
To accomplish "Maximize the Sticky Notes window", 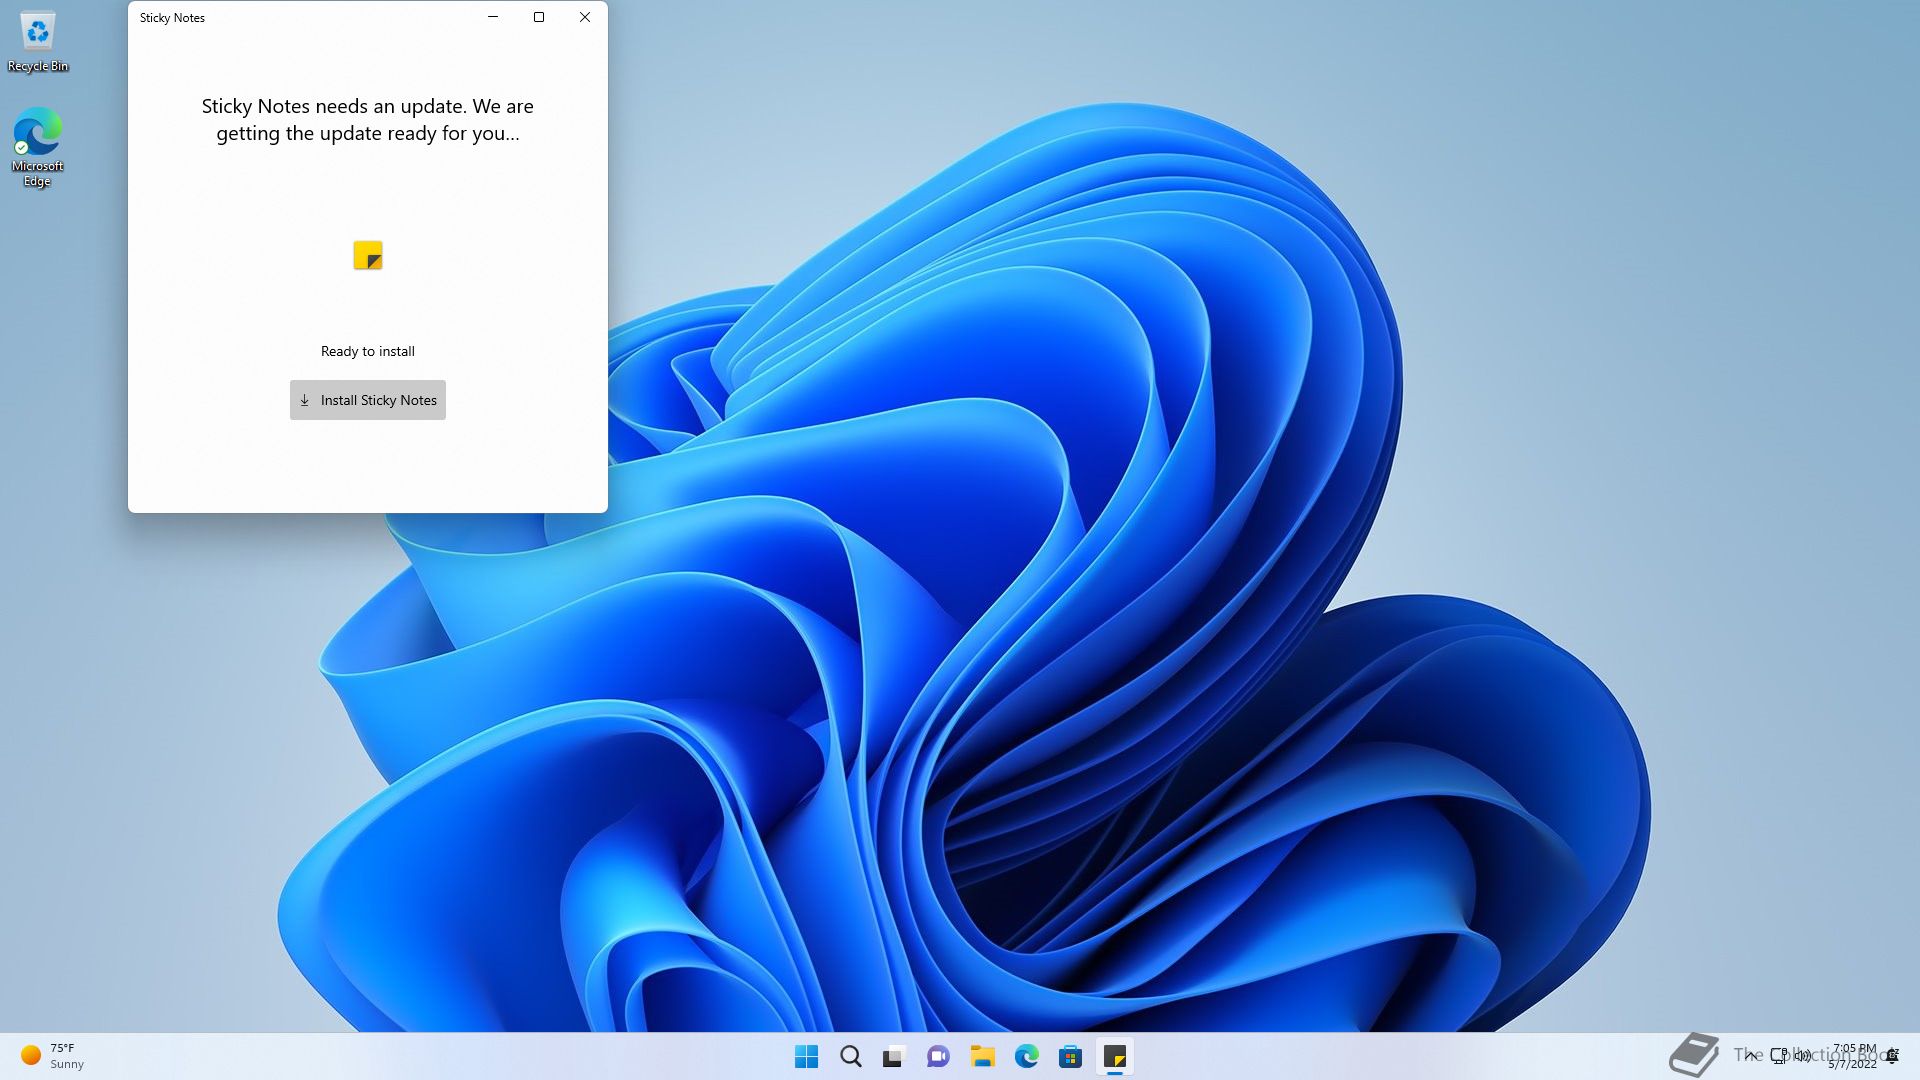I will [538, 17].
